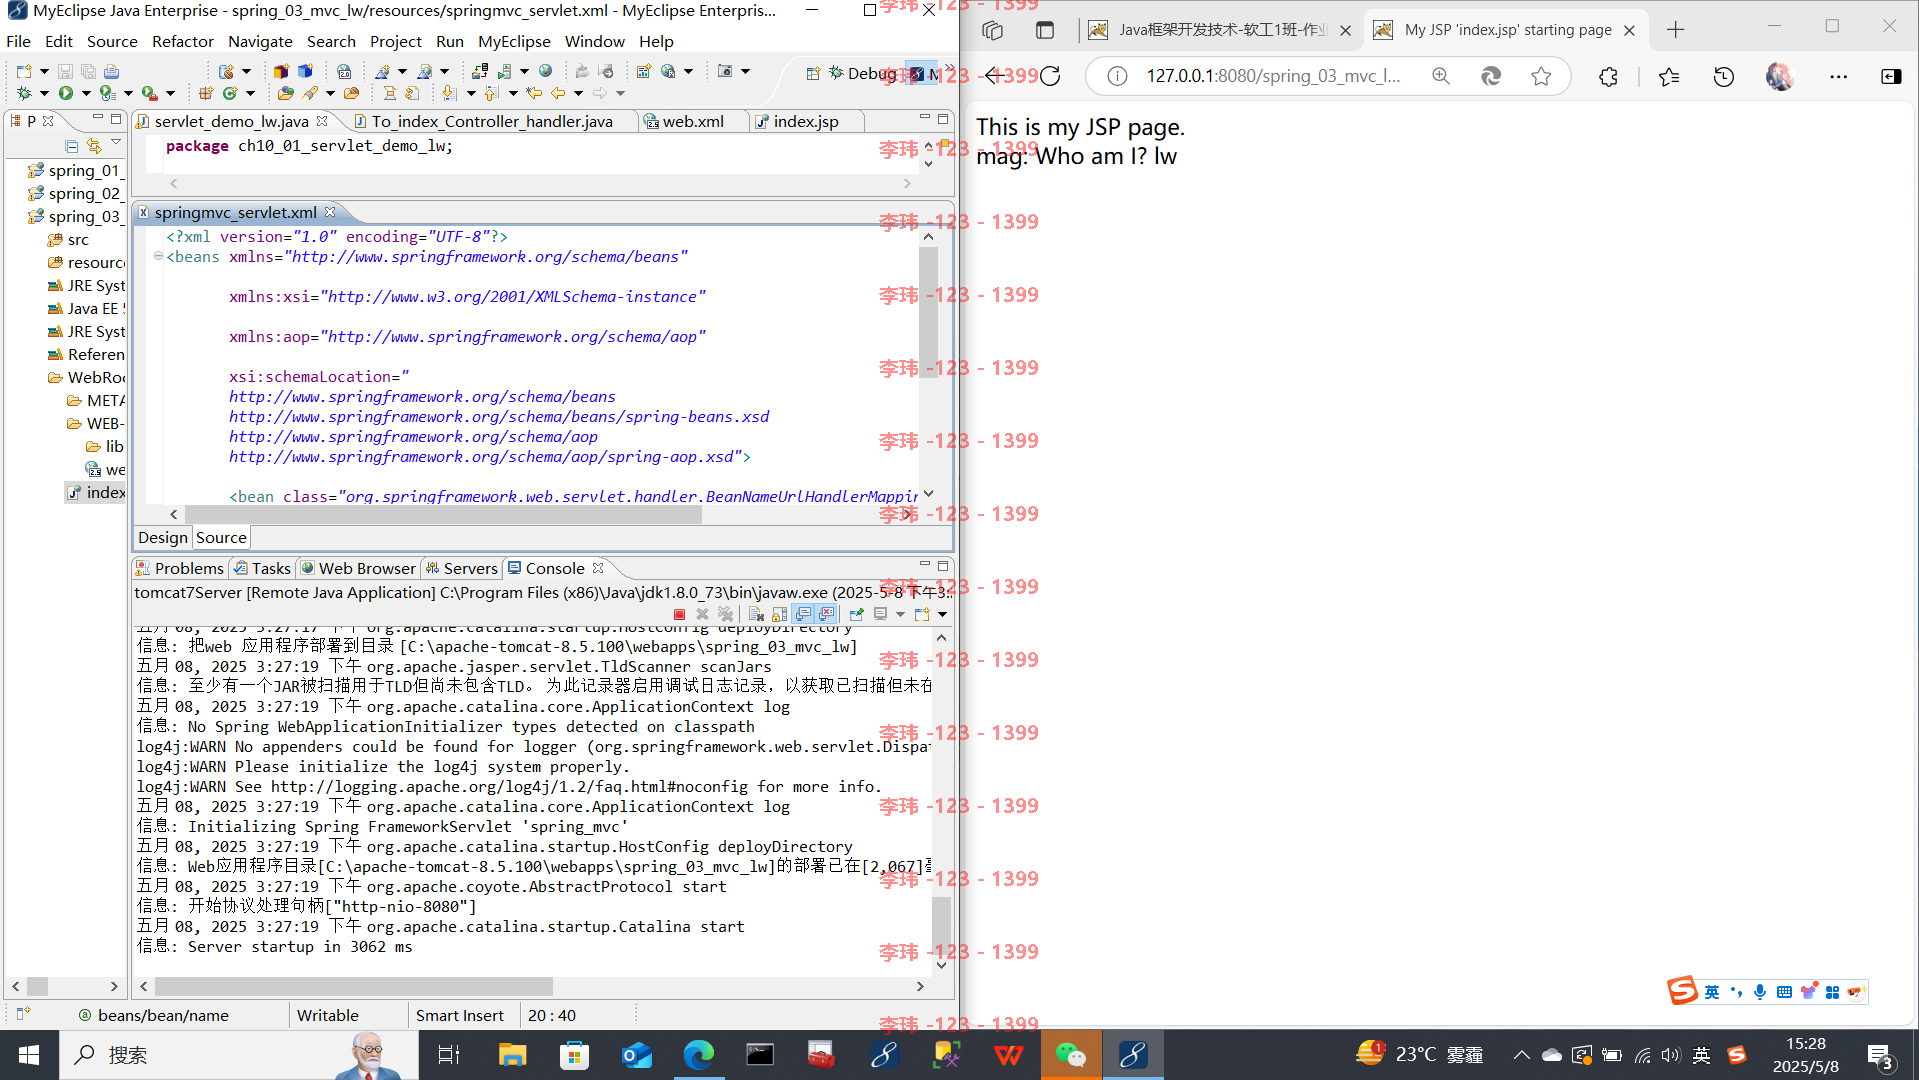Select the resources folder in Package Explorer
The image size is (1919, 1080).
pyautogui.click(x=86, y=262)
